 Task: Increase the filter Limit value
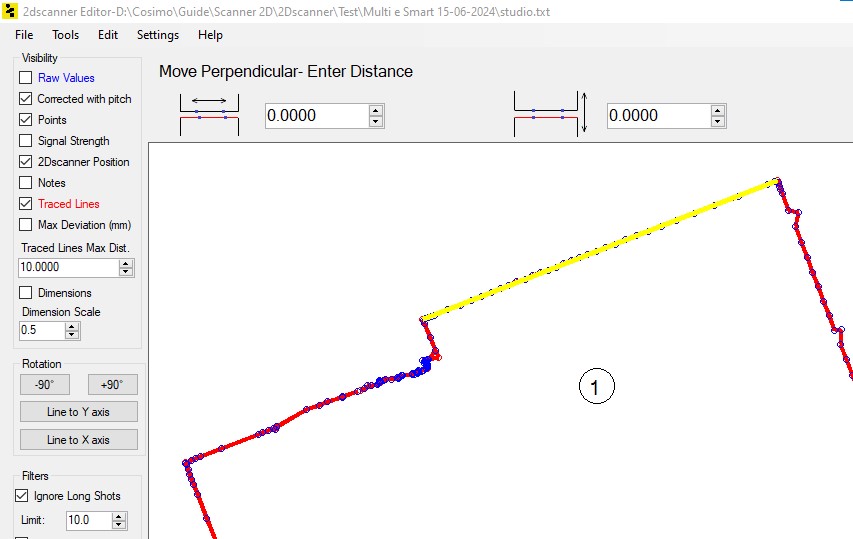point(119,516)
